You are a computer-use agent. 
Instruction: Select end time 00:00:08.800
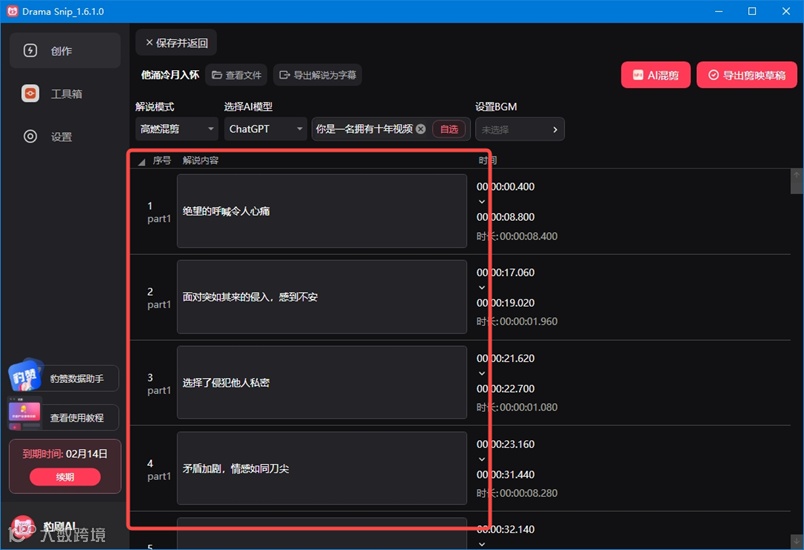click(x=506, y=217)
